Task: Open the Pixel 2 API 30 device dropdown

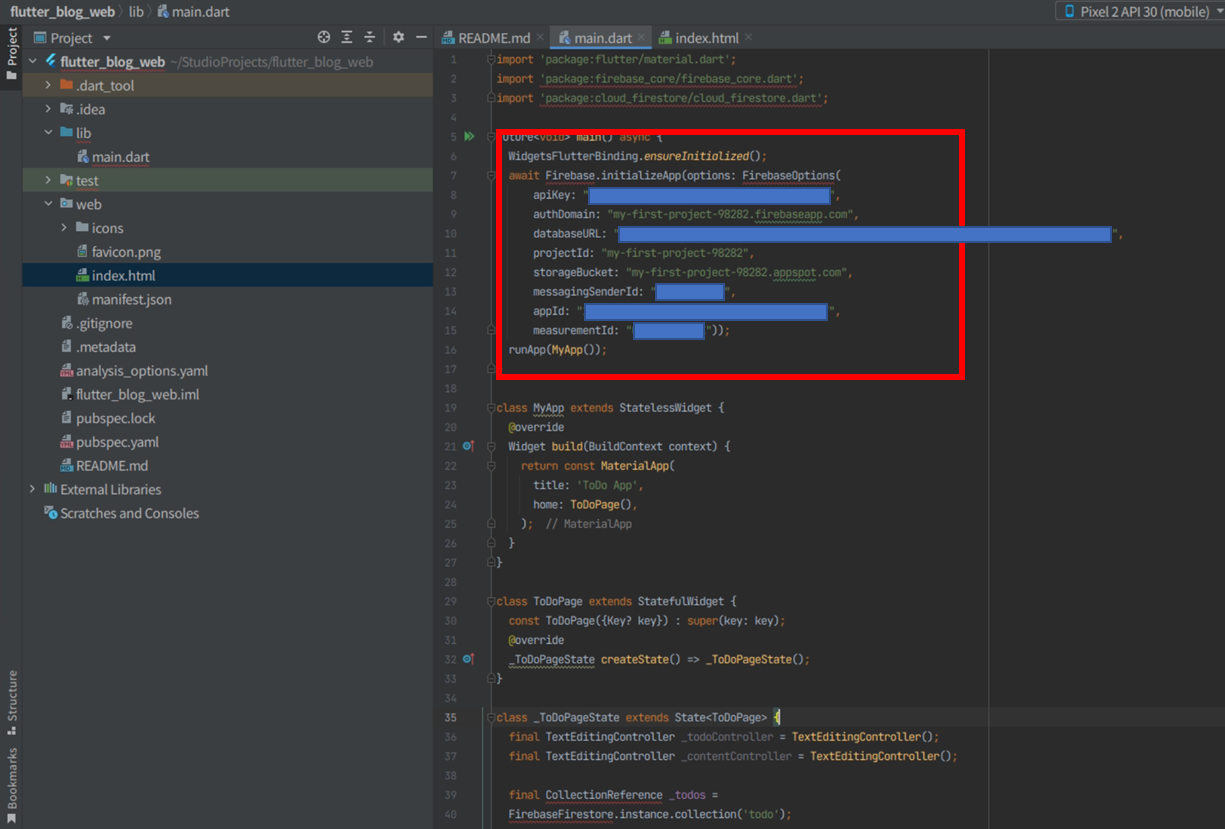Action: pos(1138,11)
